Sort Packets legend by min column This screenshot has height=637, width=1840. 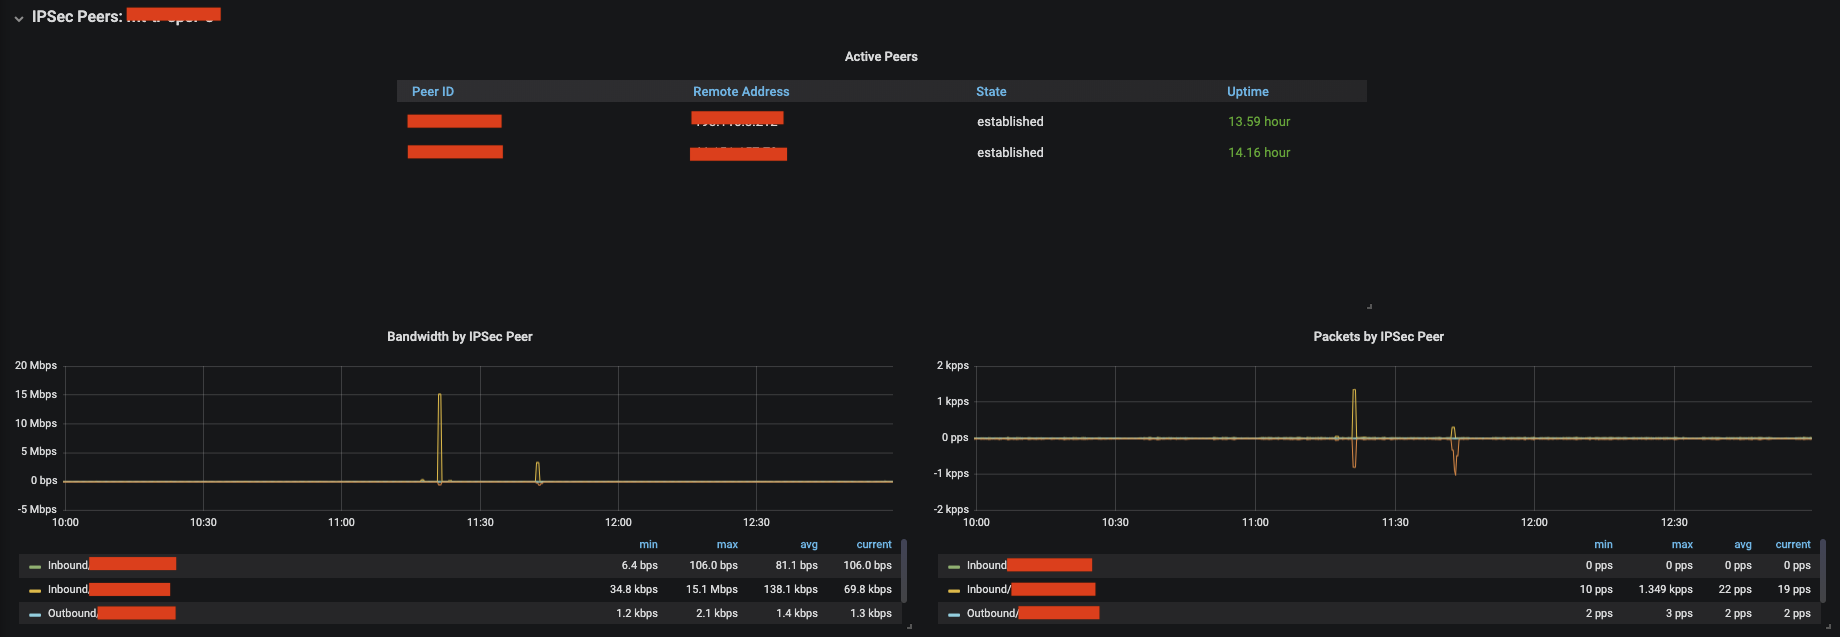coord(1603,545)
